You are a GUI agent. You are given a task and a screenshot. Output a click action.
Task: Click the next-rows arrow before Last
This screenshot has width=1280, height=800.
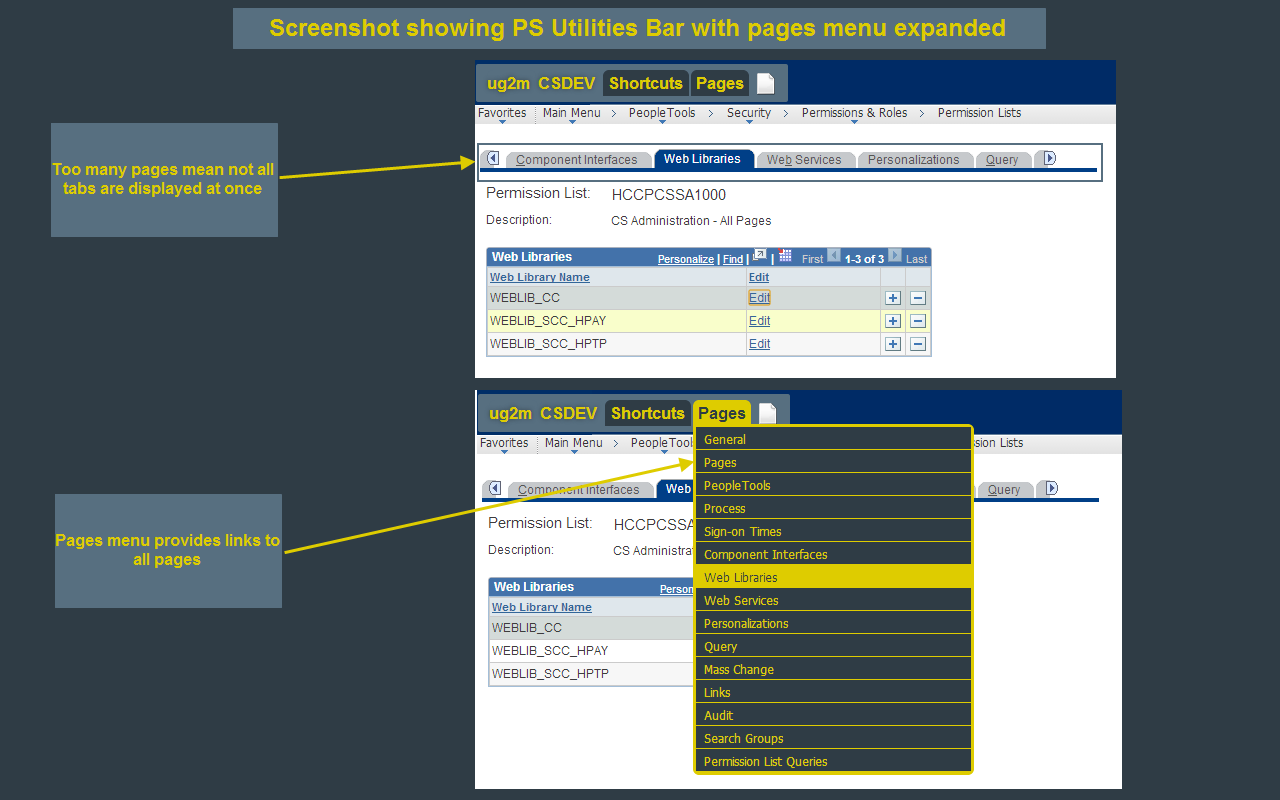tap(894, 257)
